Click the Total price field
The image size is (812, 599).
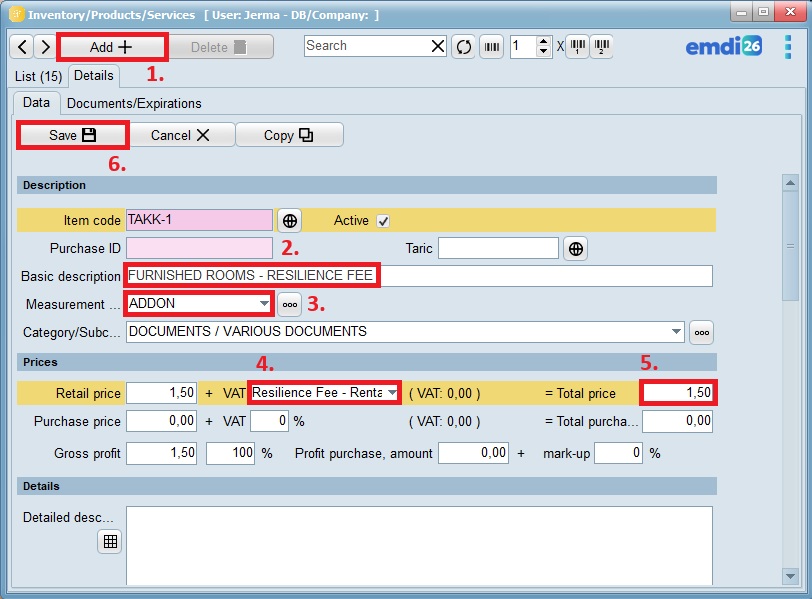click(678, 392)
